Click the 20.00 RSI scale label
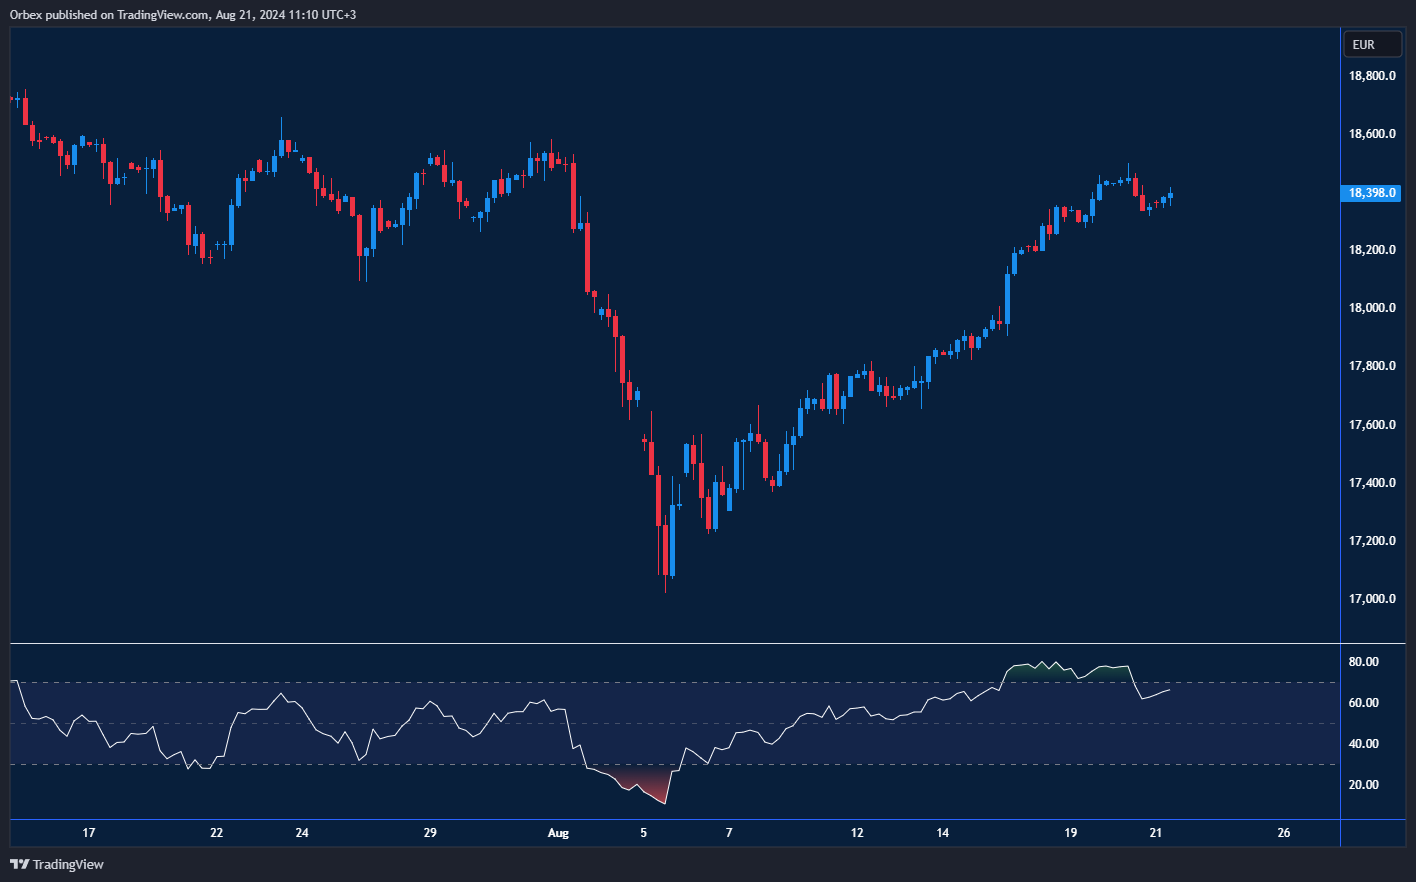This screenshot has height=882, width=1416. (x=1363, y=785)
